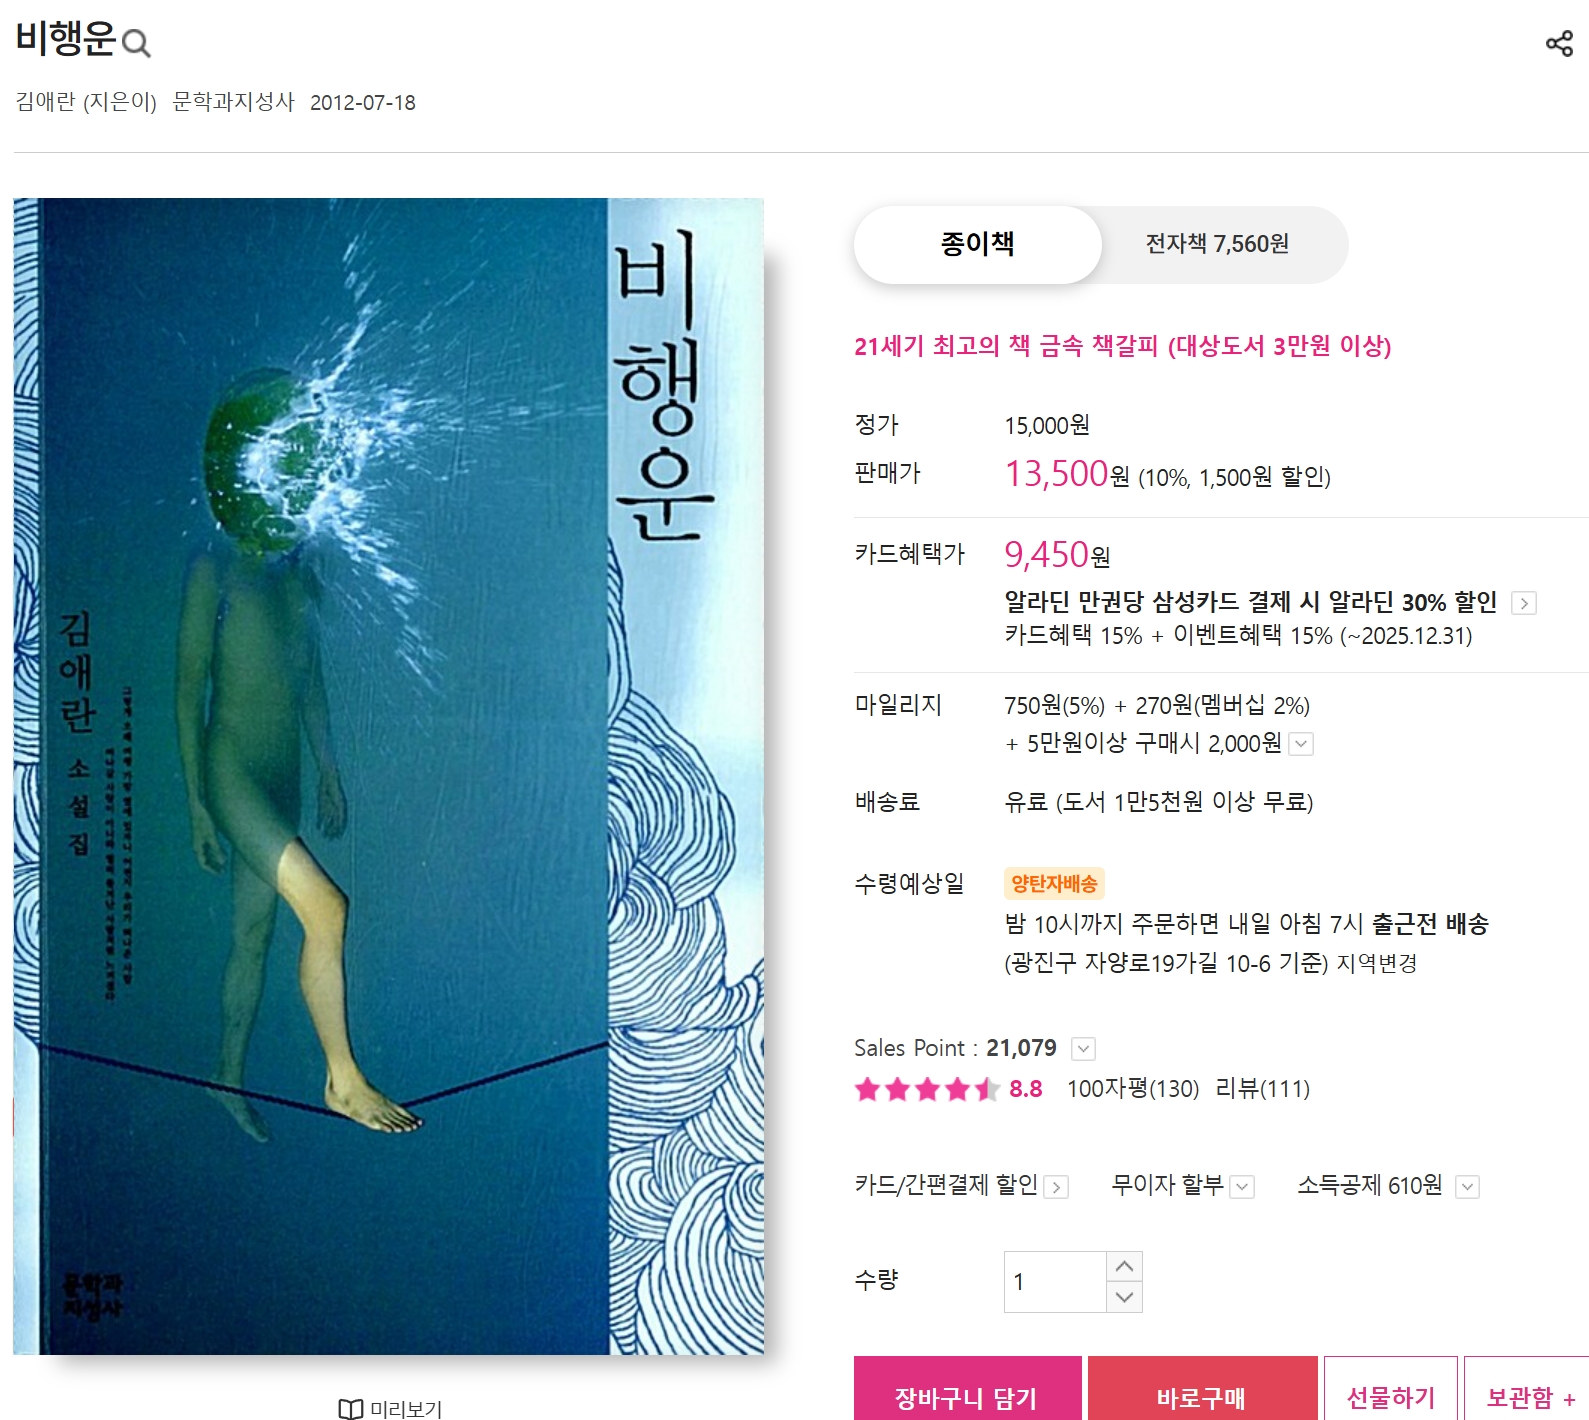Expand the 무이자 할부 dropdown
This screenshot has height=1420, width=1589.
point(1242,1187)
